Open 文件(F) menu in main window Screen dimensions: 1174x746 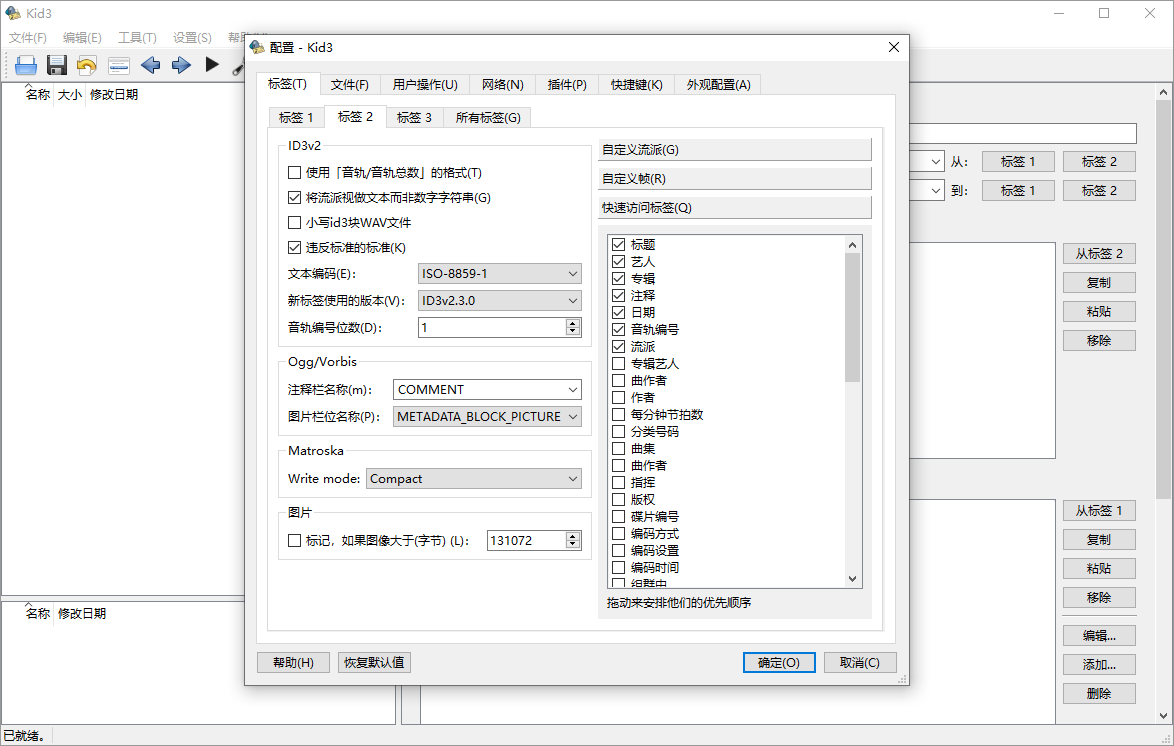(x=28, y=37)
